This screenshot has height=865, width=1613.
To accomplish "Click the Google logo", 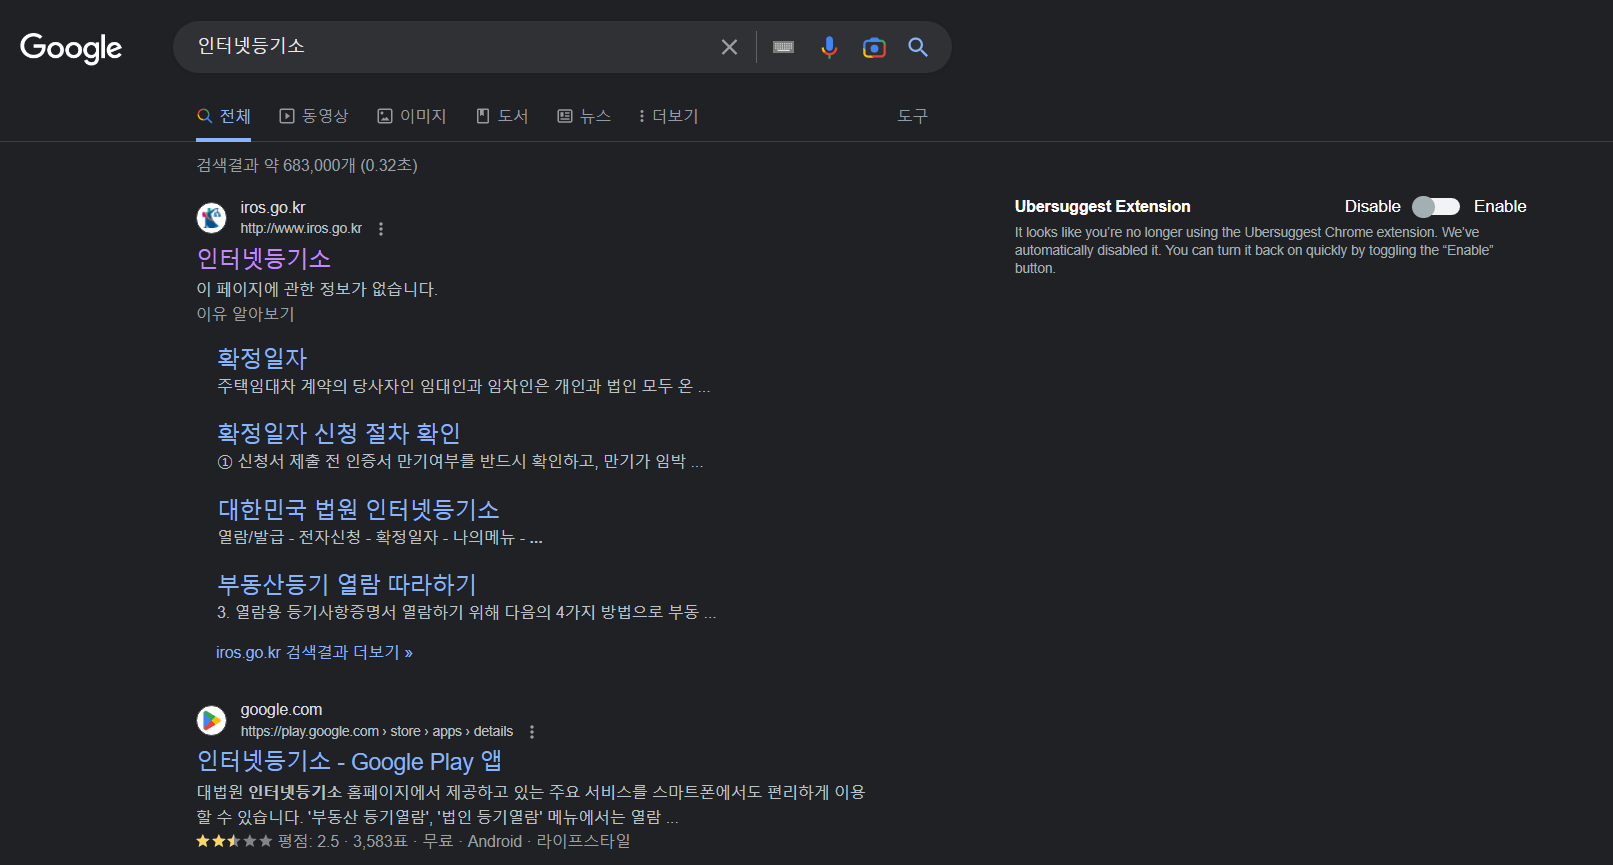I will 71,47.
